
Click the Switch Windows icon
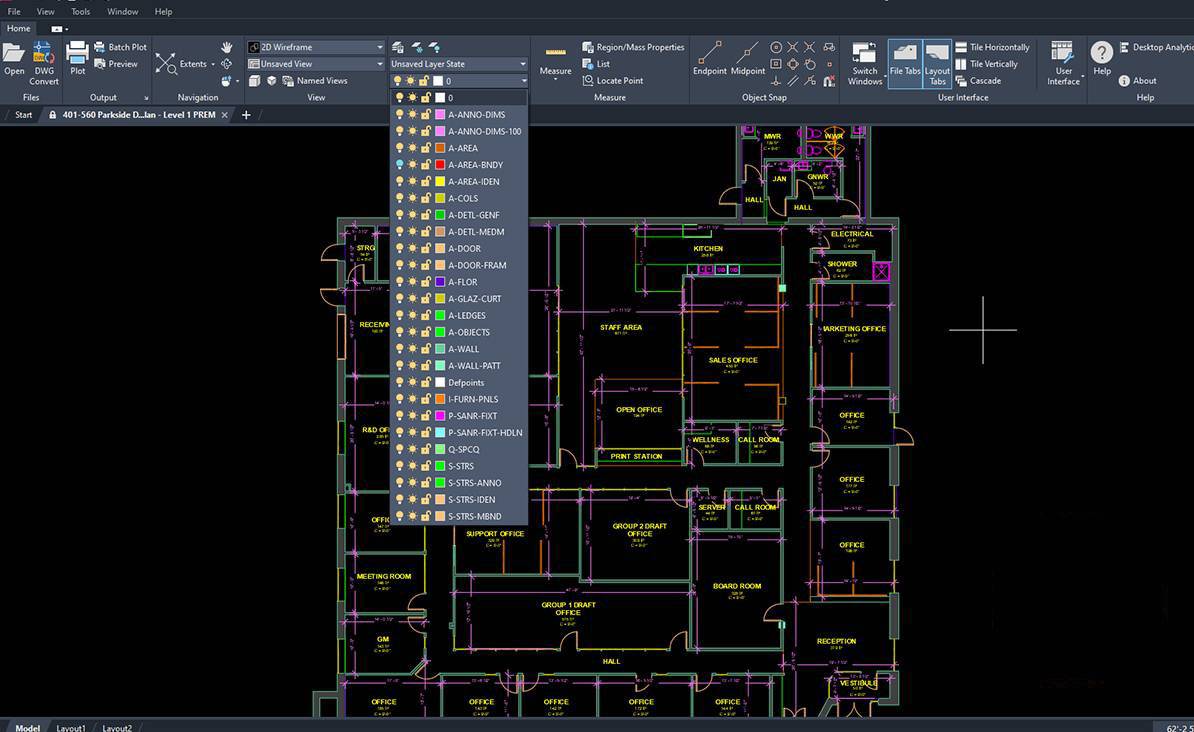865,62
